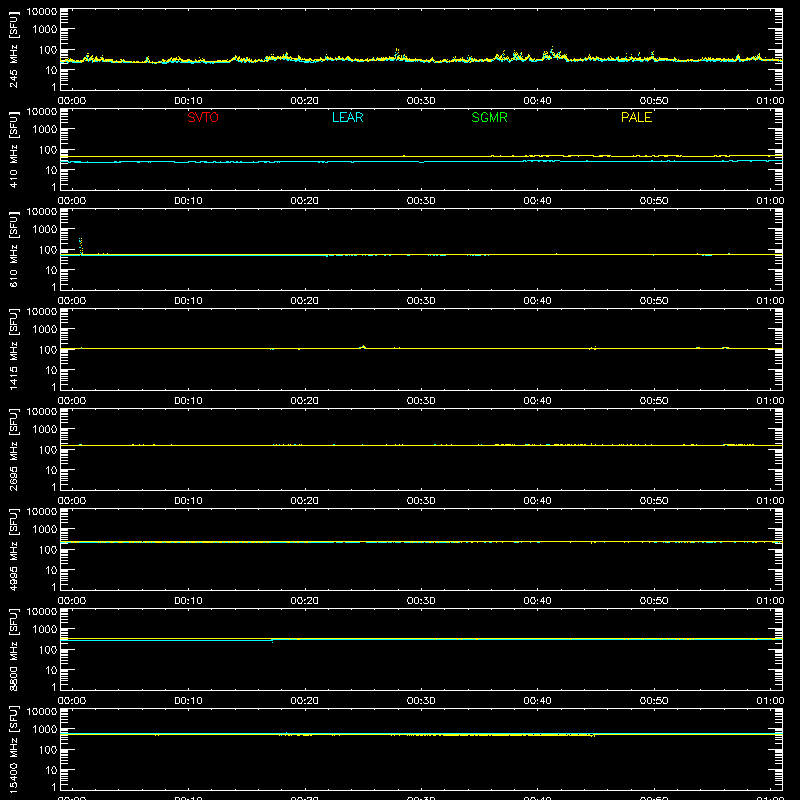This screenshot has height=800, width=800.
Task: Select the 410 MHz [SFU] axis title
Action: pyautogui.click(x=13, y=149)
